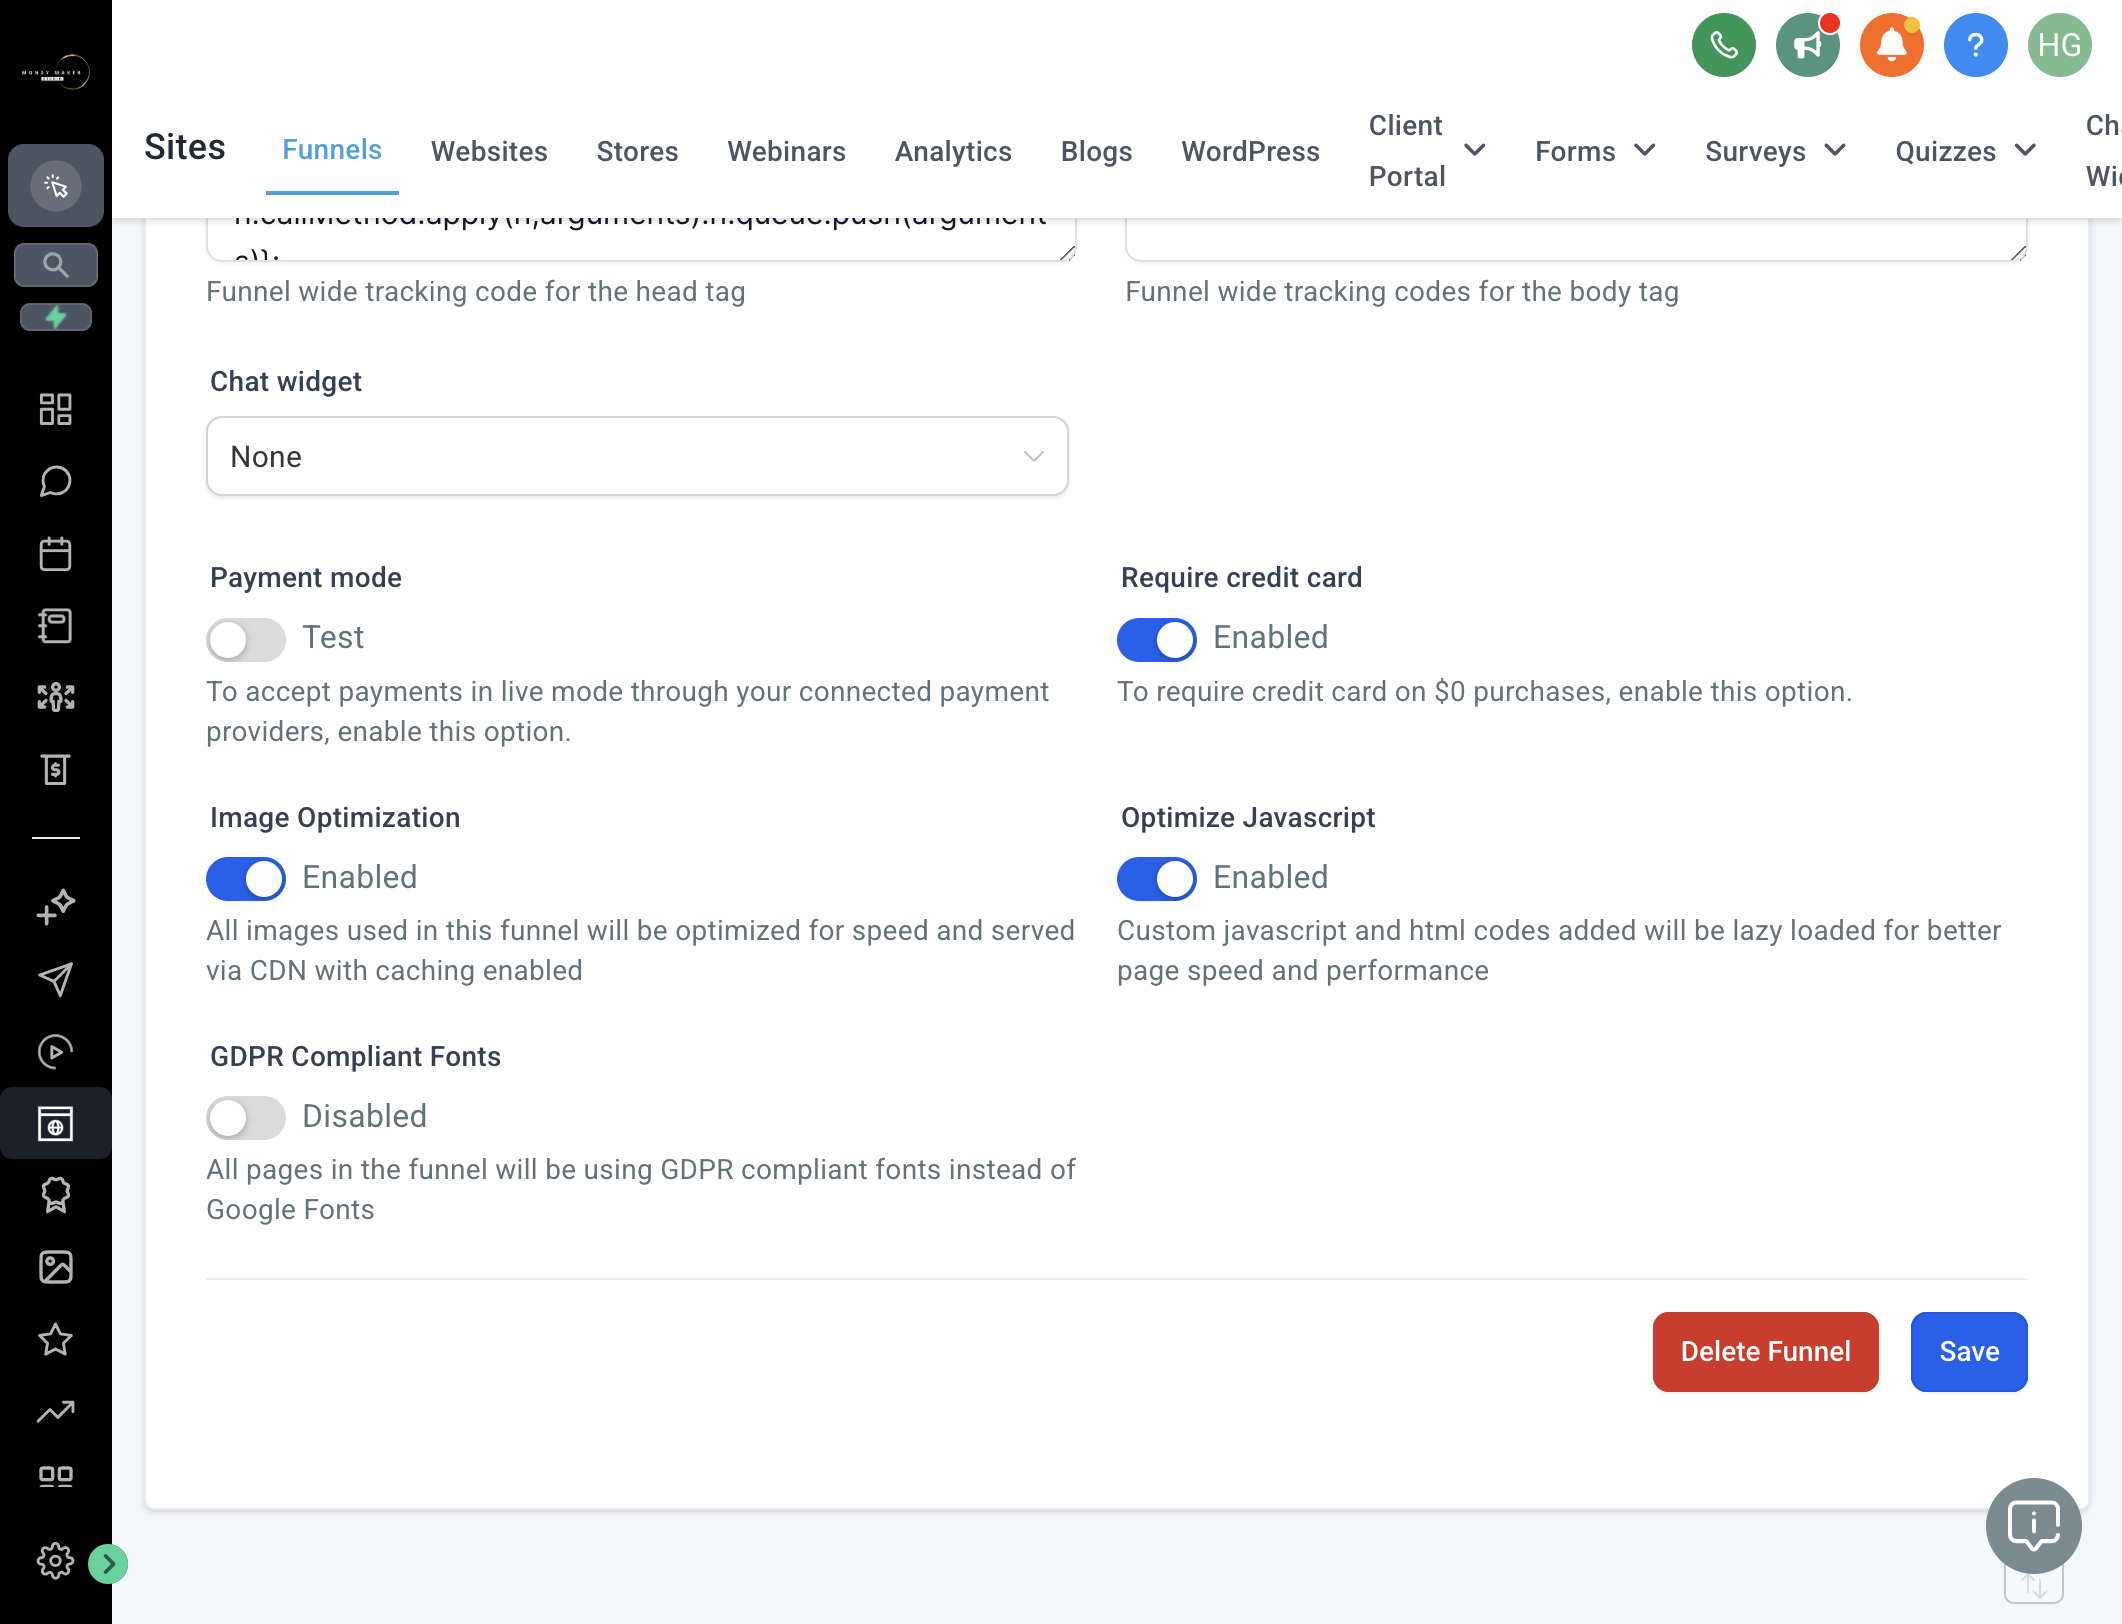Open the memberships badge icon in sidebar
This screenshot has height=1624, width=2122.
(56, 1195)
